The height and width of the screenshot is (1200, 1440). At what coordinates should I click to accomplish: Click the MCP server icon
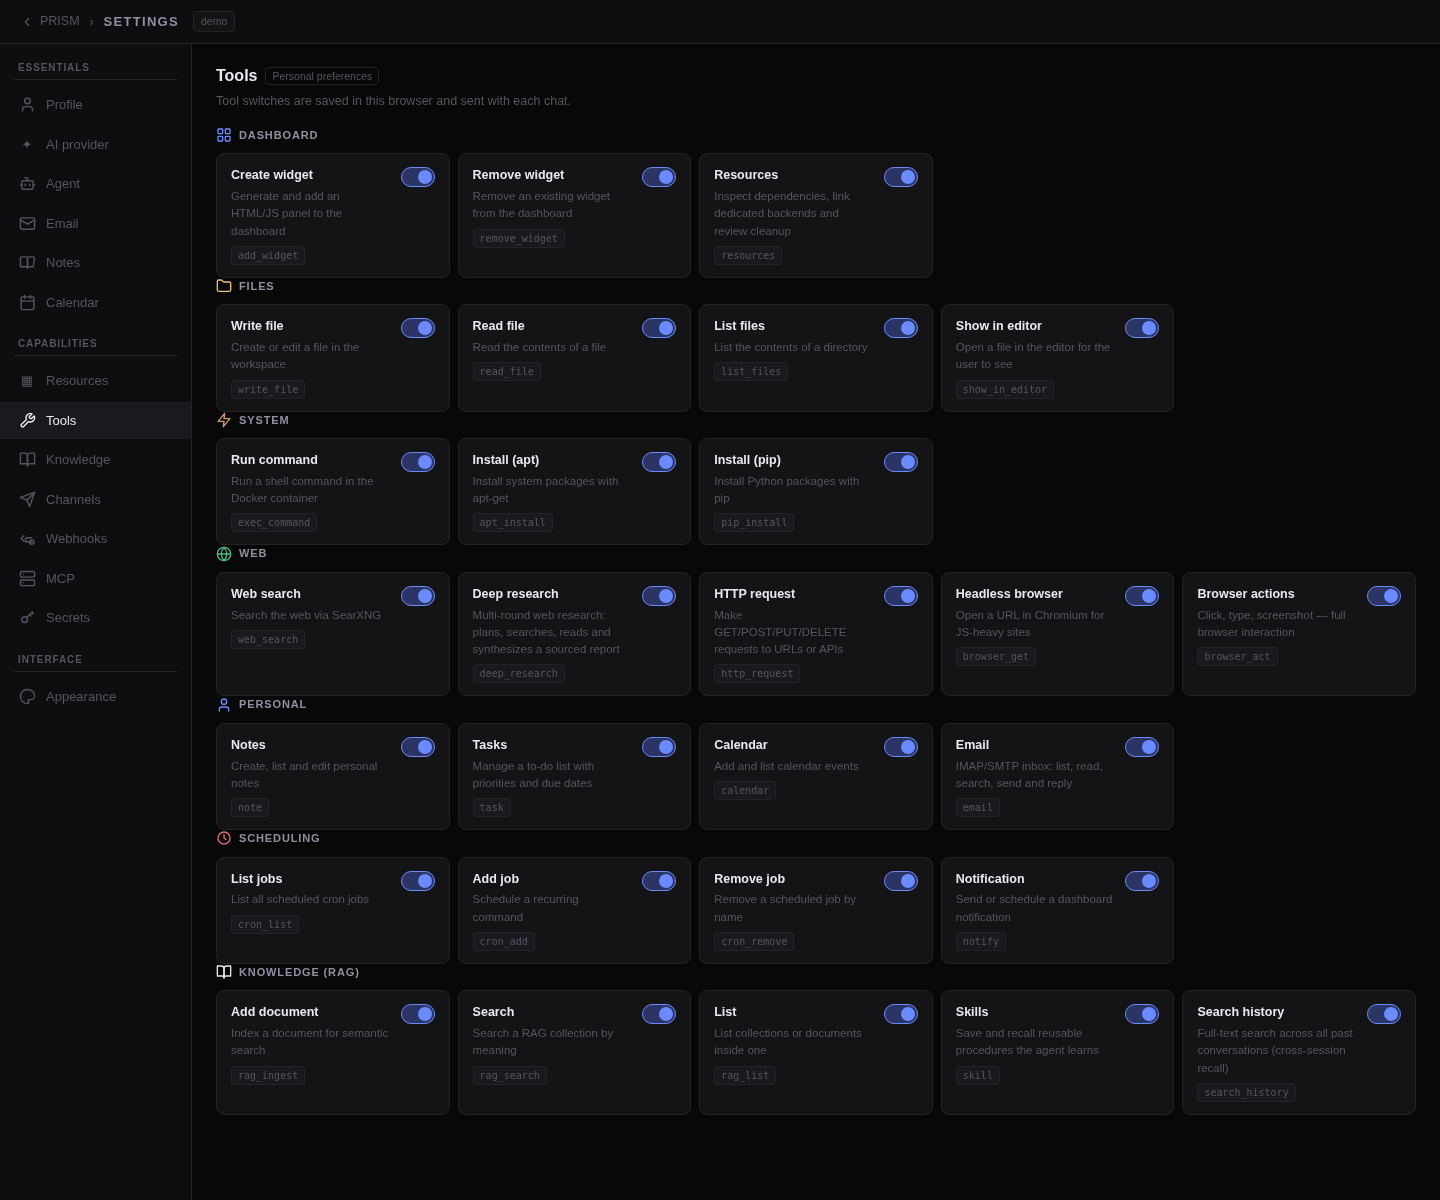27,579
